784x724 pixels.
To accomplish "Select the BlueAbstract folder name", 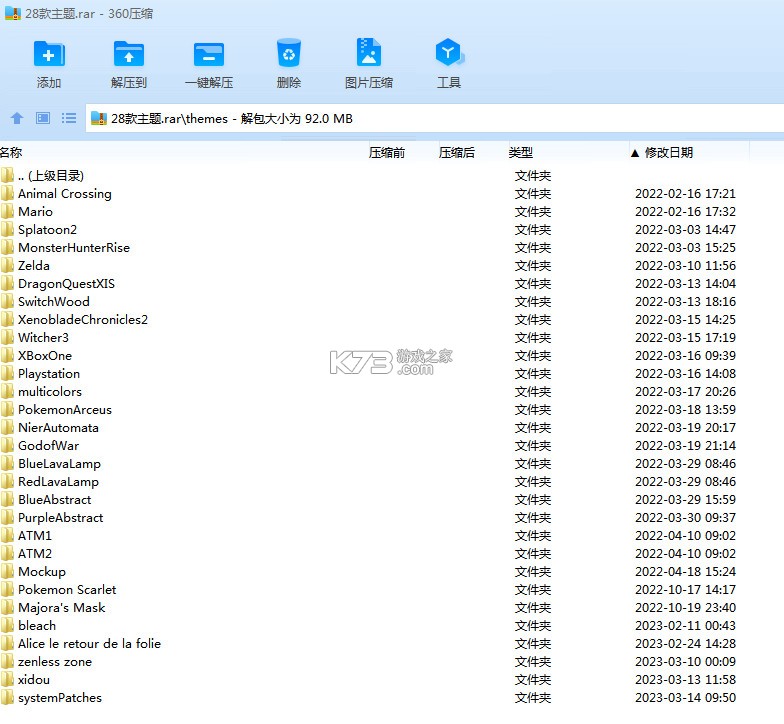I will point(54,500).
